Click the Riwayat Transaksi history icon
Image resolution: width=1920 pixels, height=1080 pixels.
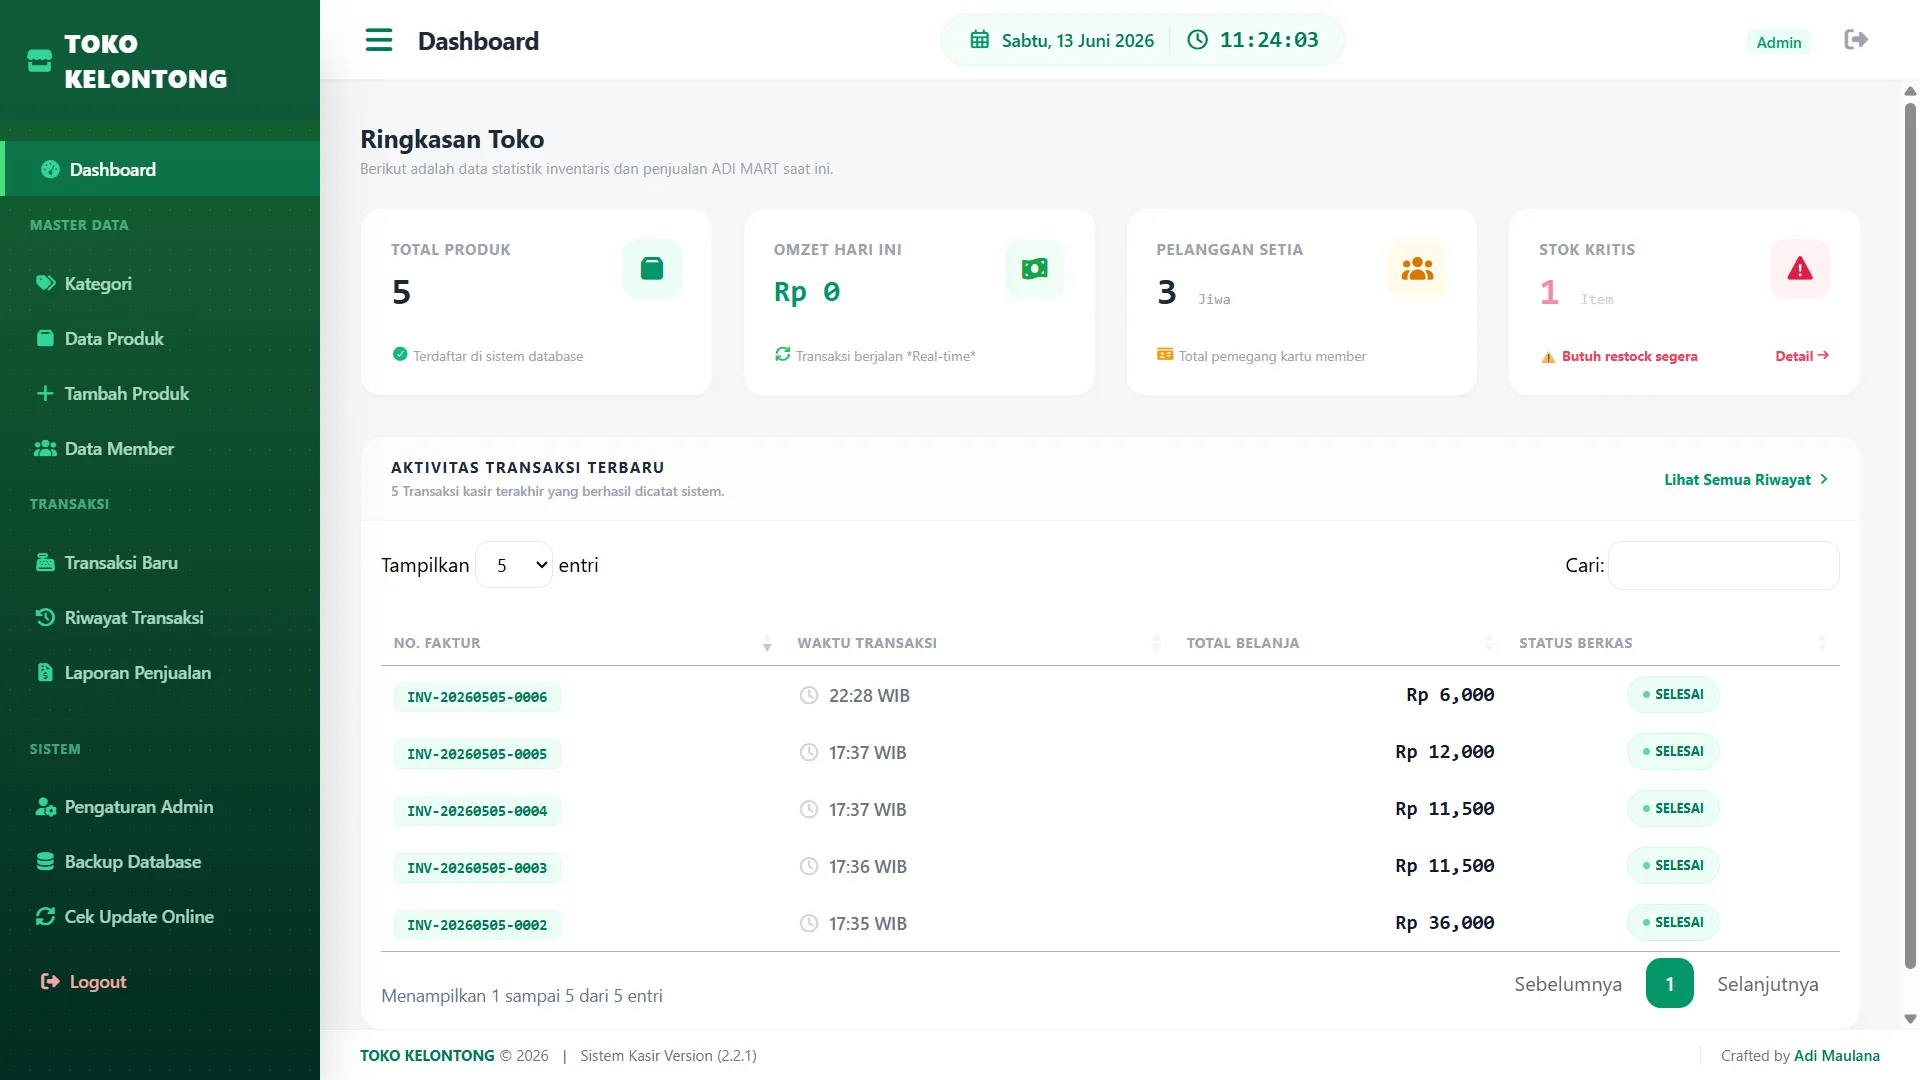point(45,617)
